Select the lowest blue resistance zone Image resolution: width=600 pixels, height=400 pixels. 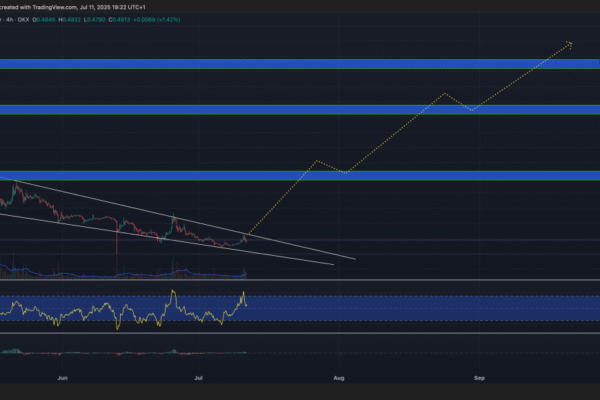(x=300, y=174)
